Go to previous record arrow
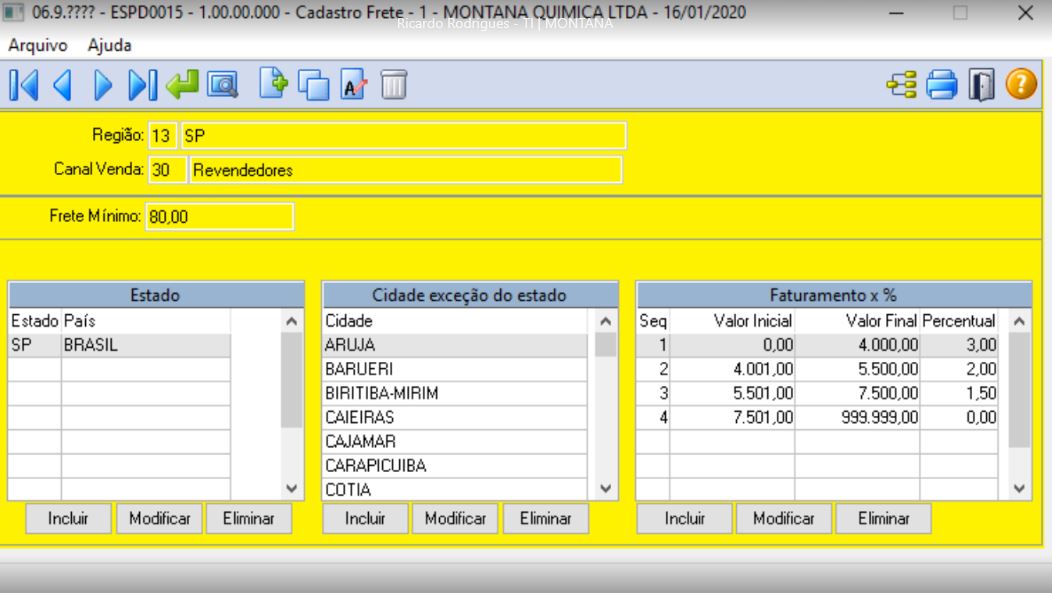The width and height of the screenshot is (1052, 593). [62, 85]
